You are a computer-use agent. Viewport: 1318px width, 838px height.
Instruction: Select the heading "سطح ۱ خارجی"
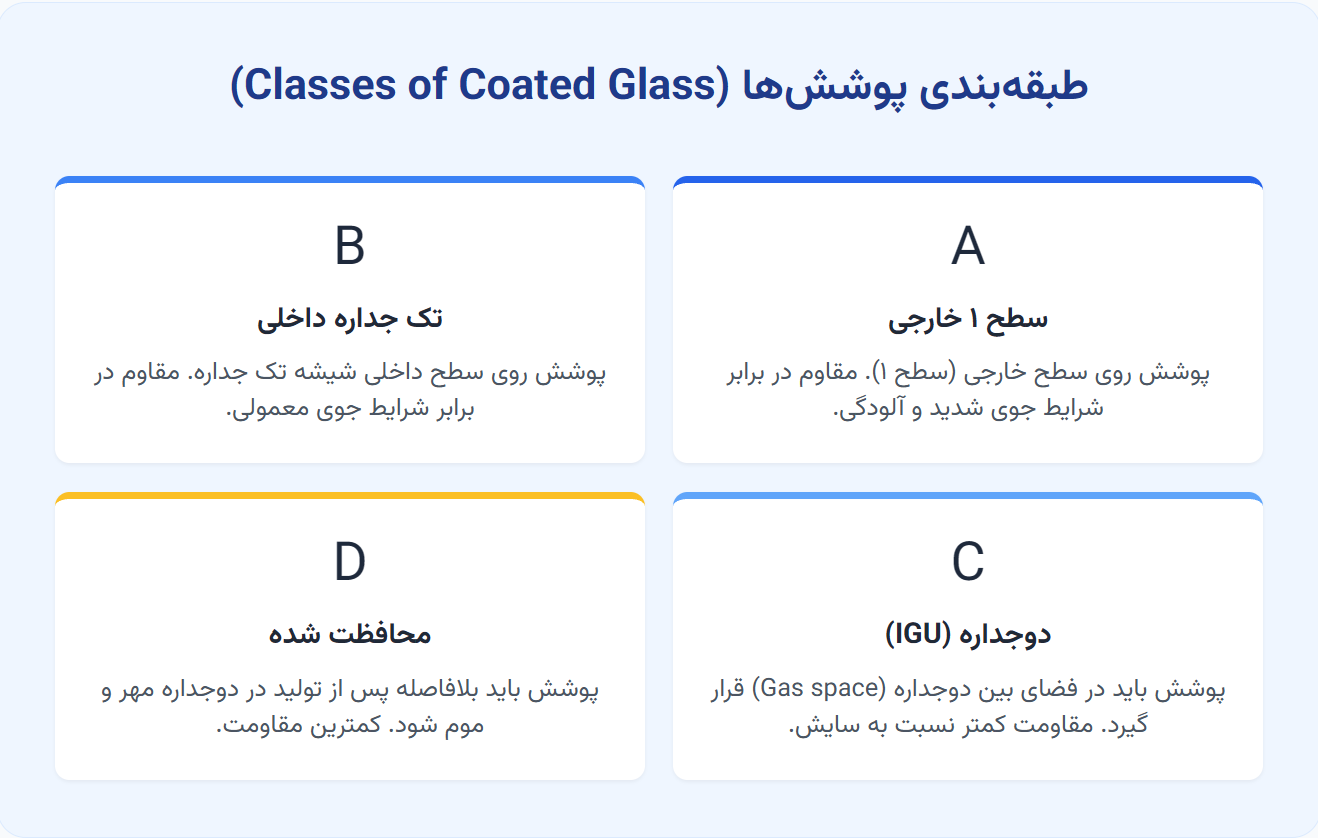point(967,319)
